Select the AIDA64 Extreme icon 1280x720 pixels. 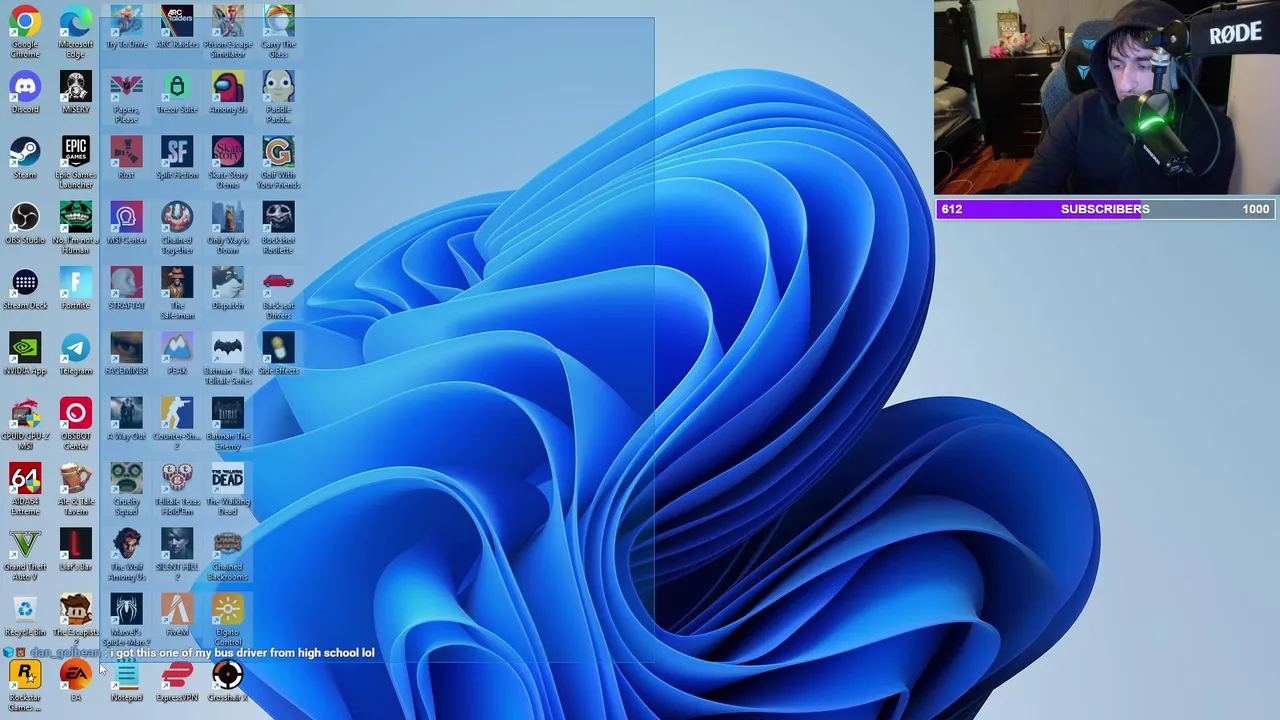(x=25, y=489)
